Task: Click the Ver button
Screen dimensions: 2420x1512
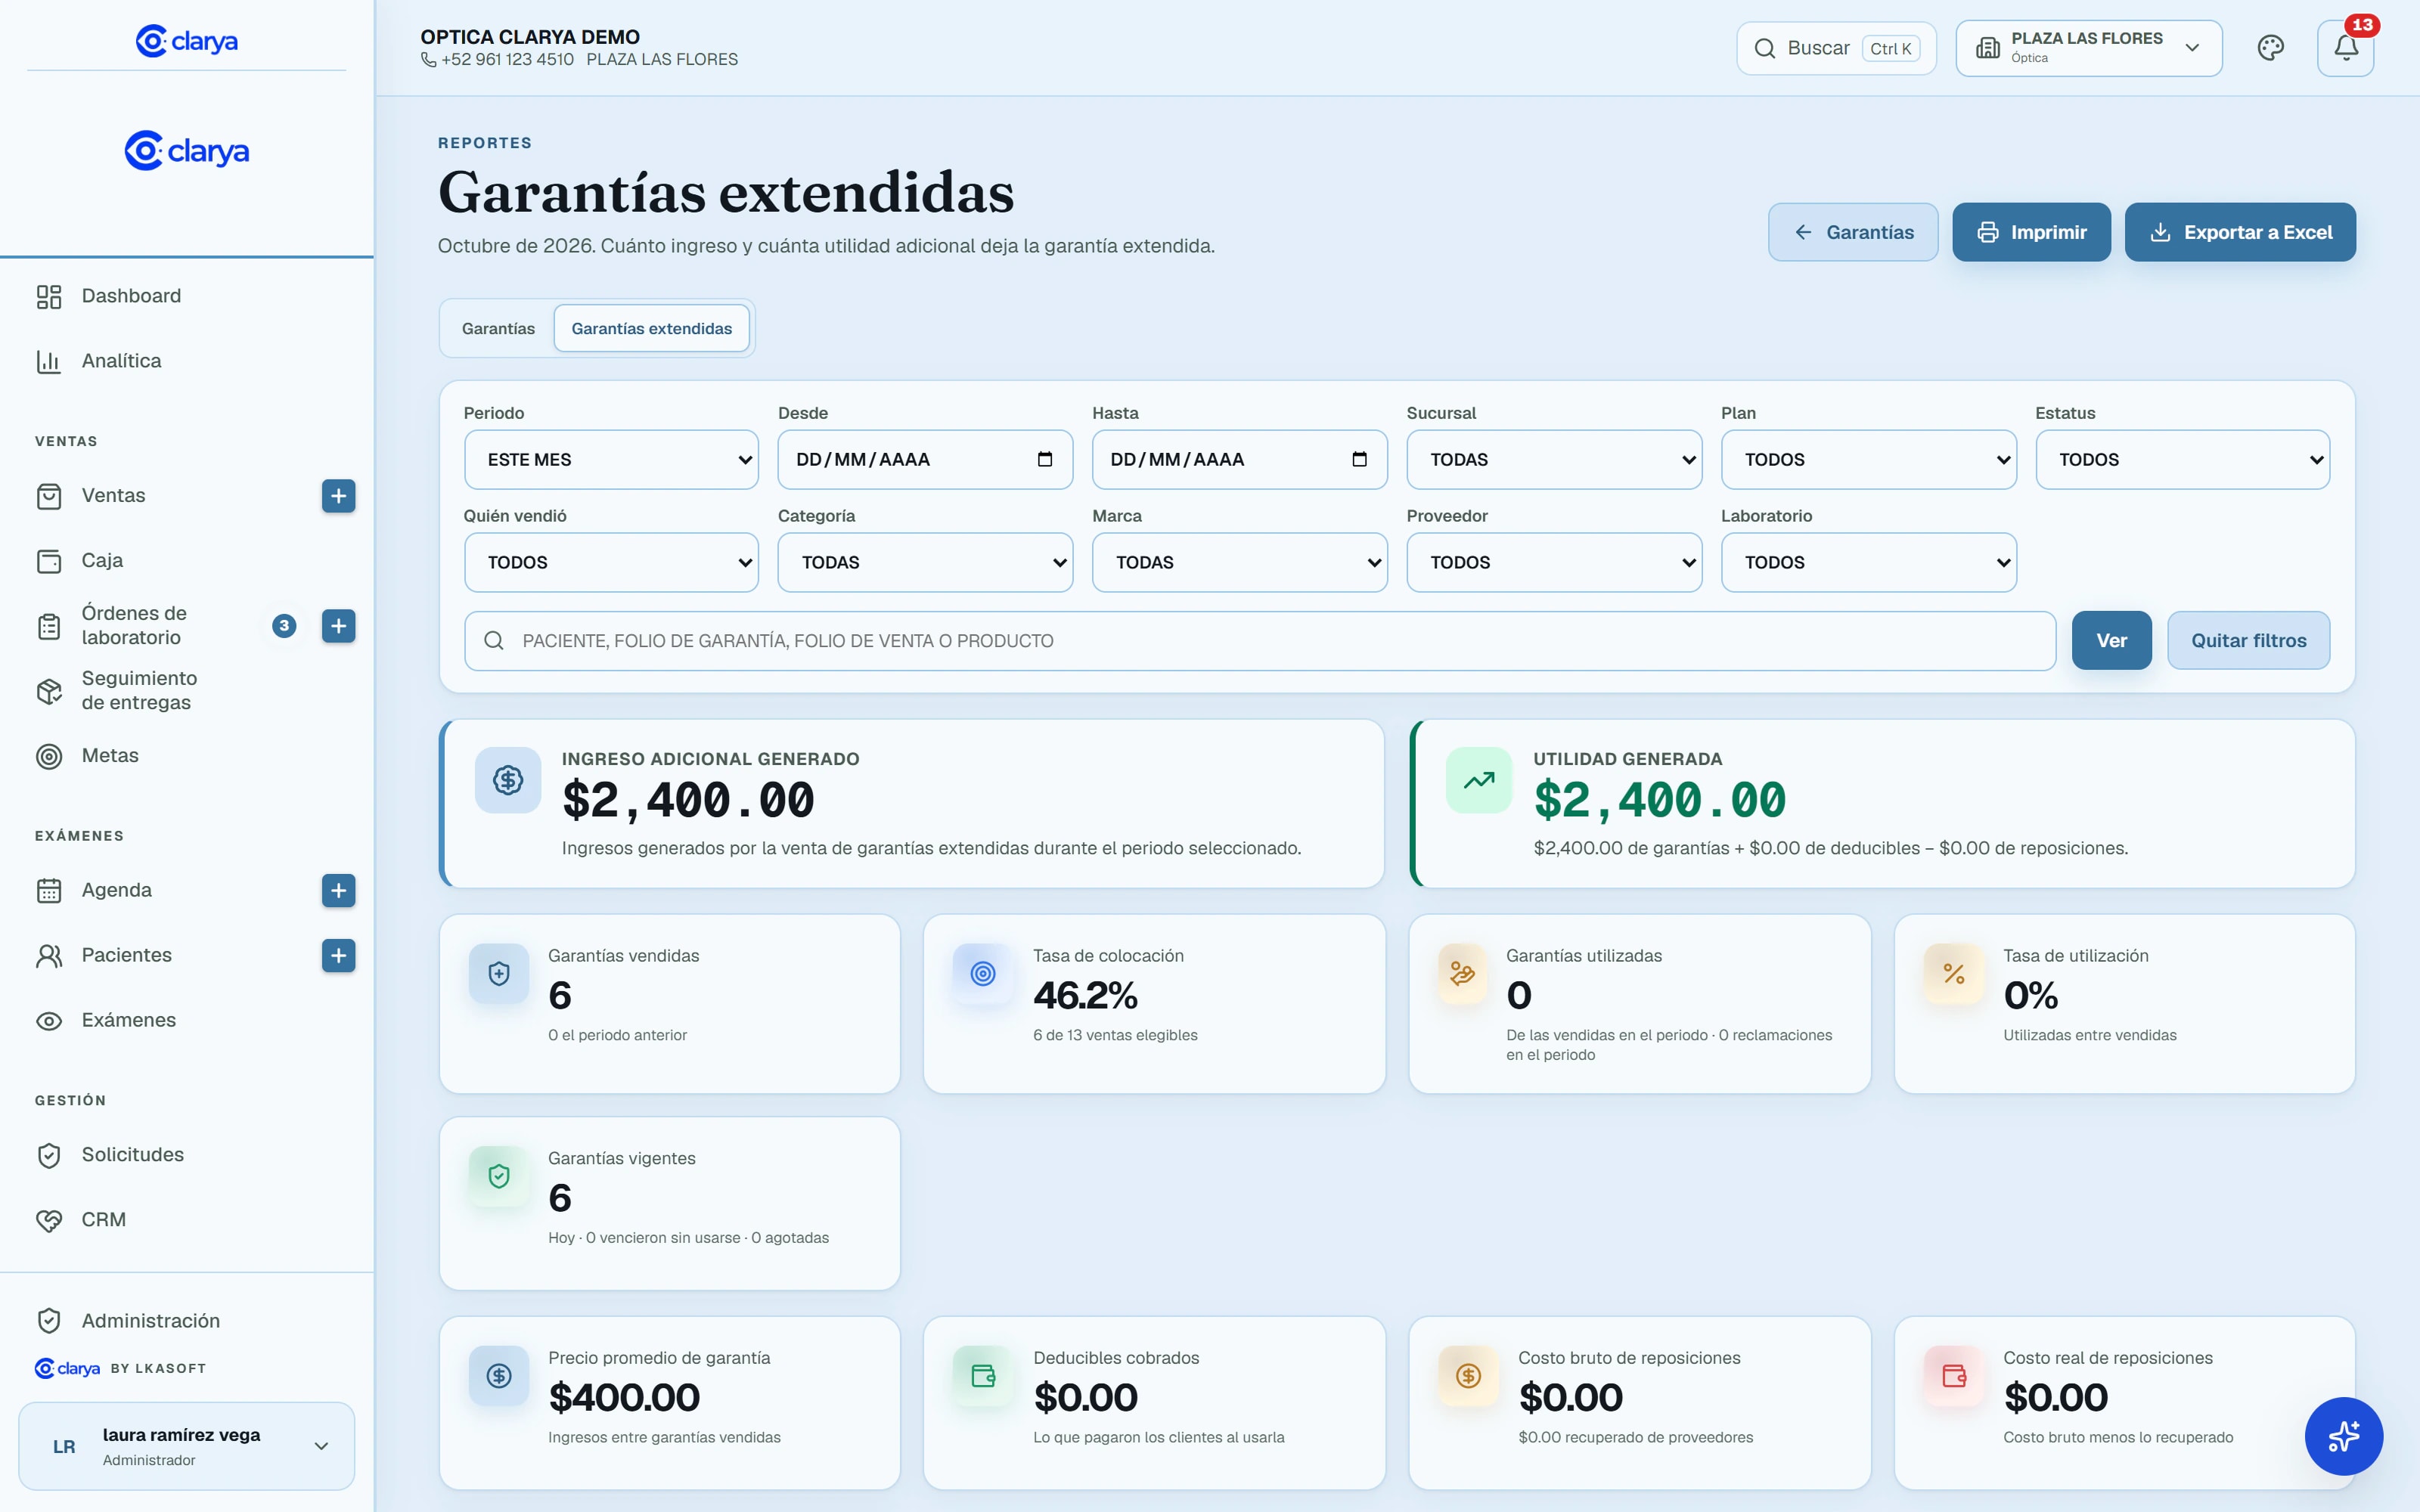Action: [x=2111, y=641]
